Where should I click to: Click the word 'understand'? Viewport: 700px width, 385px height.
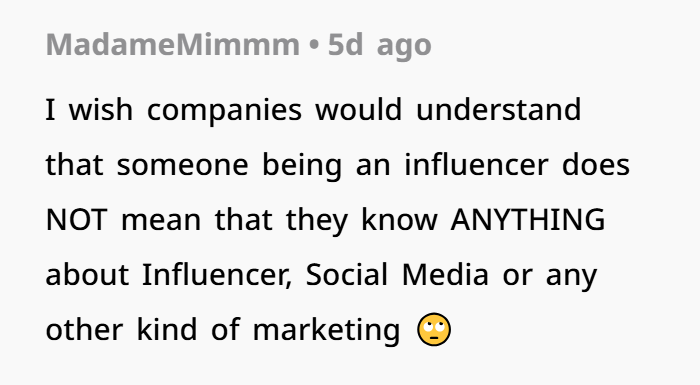[x=499, y=109]
